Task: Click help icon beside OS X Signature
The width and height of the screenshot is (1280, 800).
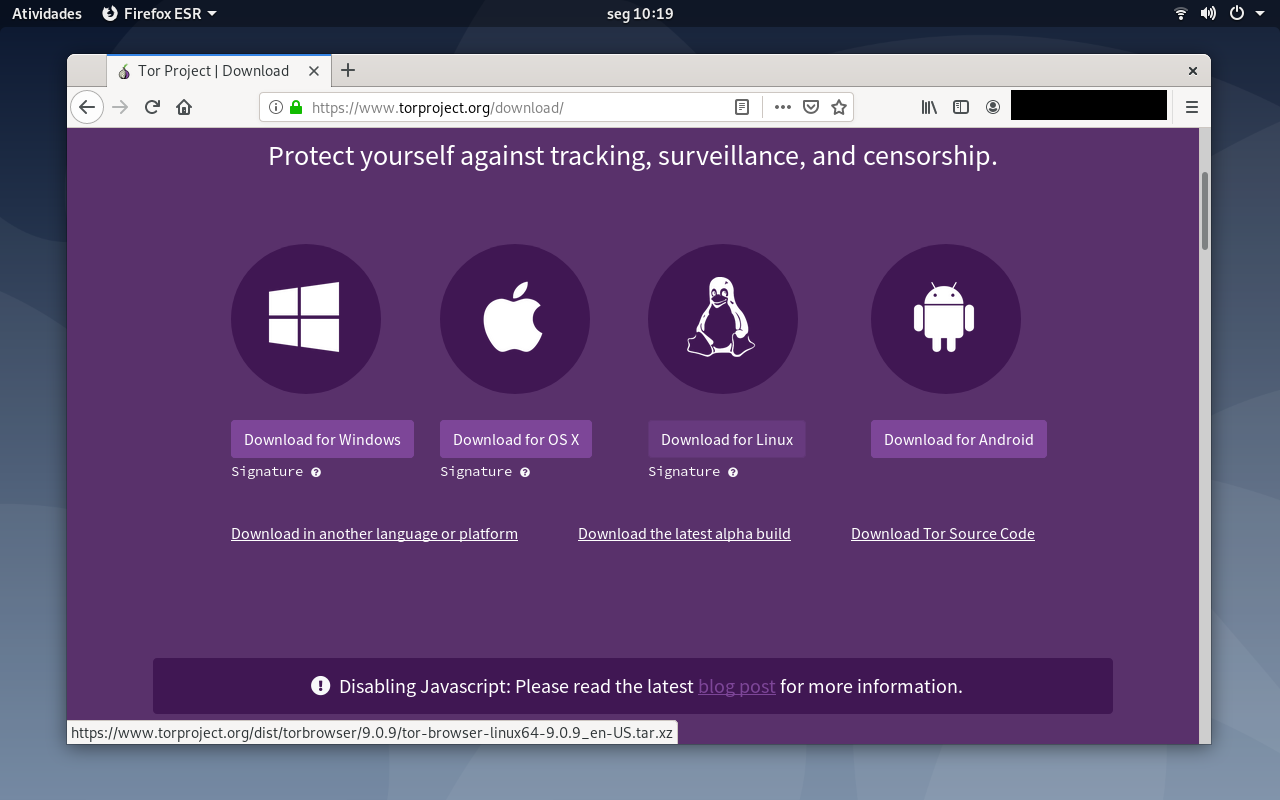Action: click(525, 472)
